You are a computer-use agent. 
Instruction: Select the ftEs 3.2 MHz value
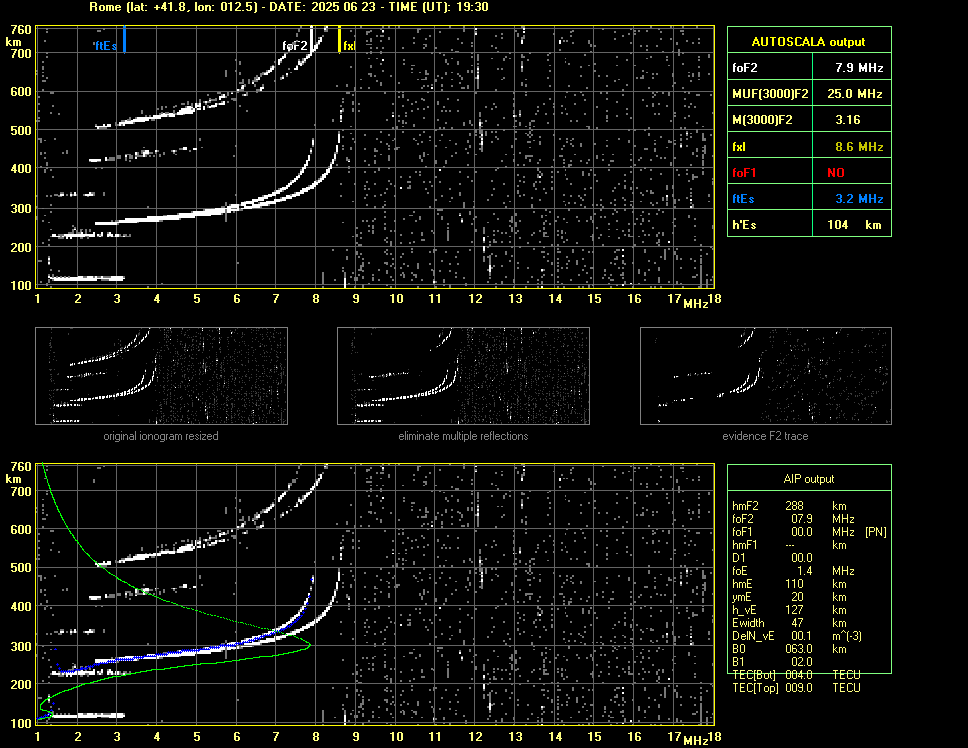click(859, 199)
